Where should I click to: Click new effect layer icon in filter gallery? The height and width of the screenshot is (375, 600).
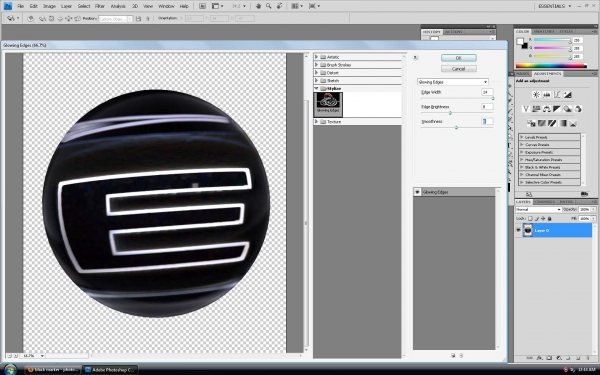[x=453, y=355]
